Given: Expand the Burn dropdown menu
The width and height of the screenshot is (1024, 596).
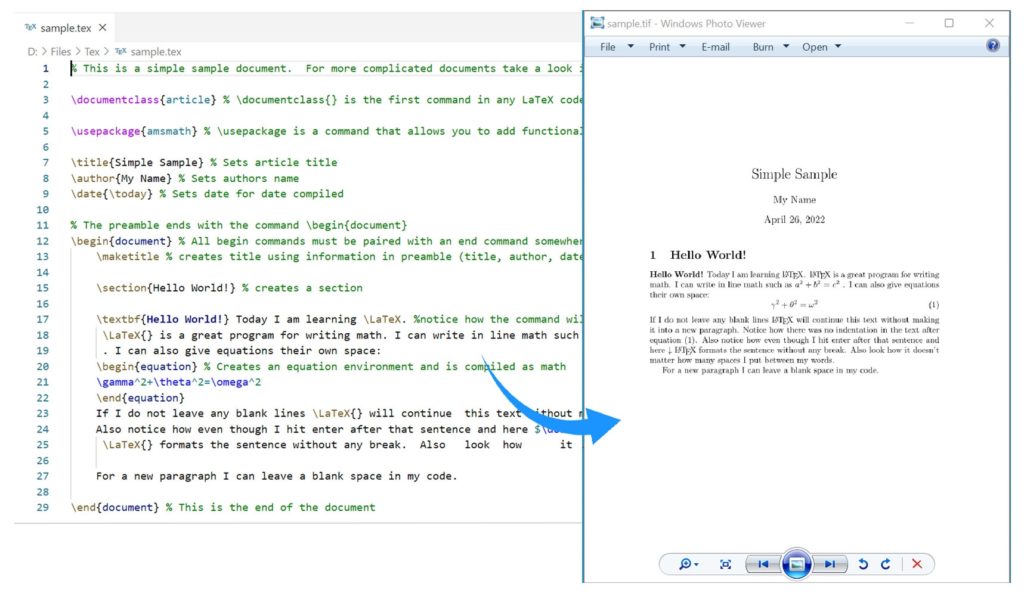Looking at the screenshot, I should 770,47.
